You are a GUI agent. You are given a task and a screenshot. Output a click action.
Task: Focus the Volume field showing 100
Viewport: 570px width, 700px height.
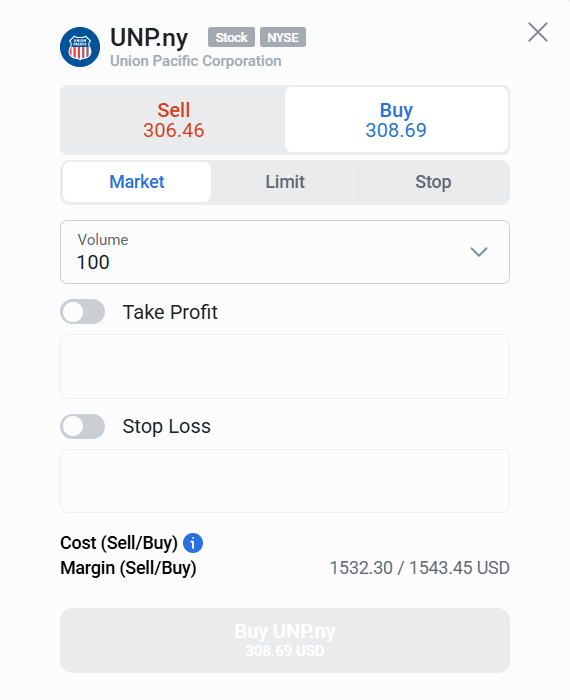pos(285,252)
